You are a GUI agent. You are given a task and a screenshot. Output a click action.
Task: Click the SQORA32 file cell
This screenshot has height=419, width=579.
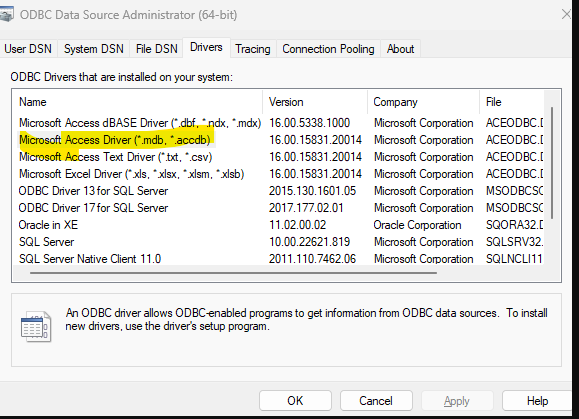(x=514, y=225)
